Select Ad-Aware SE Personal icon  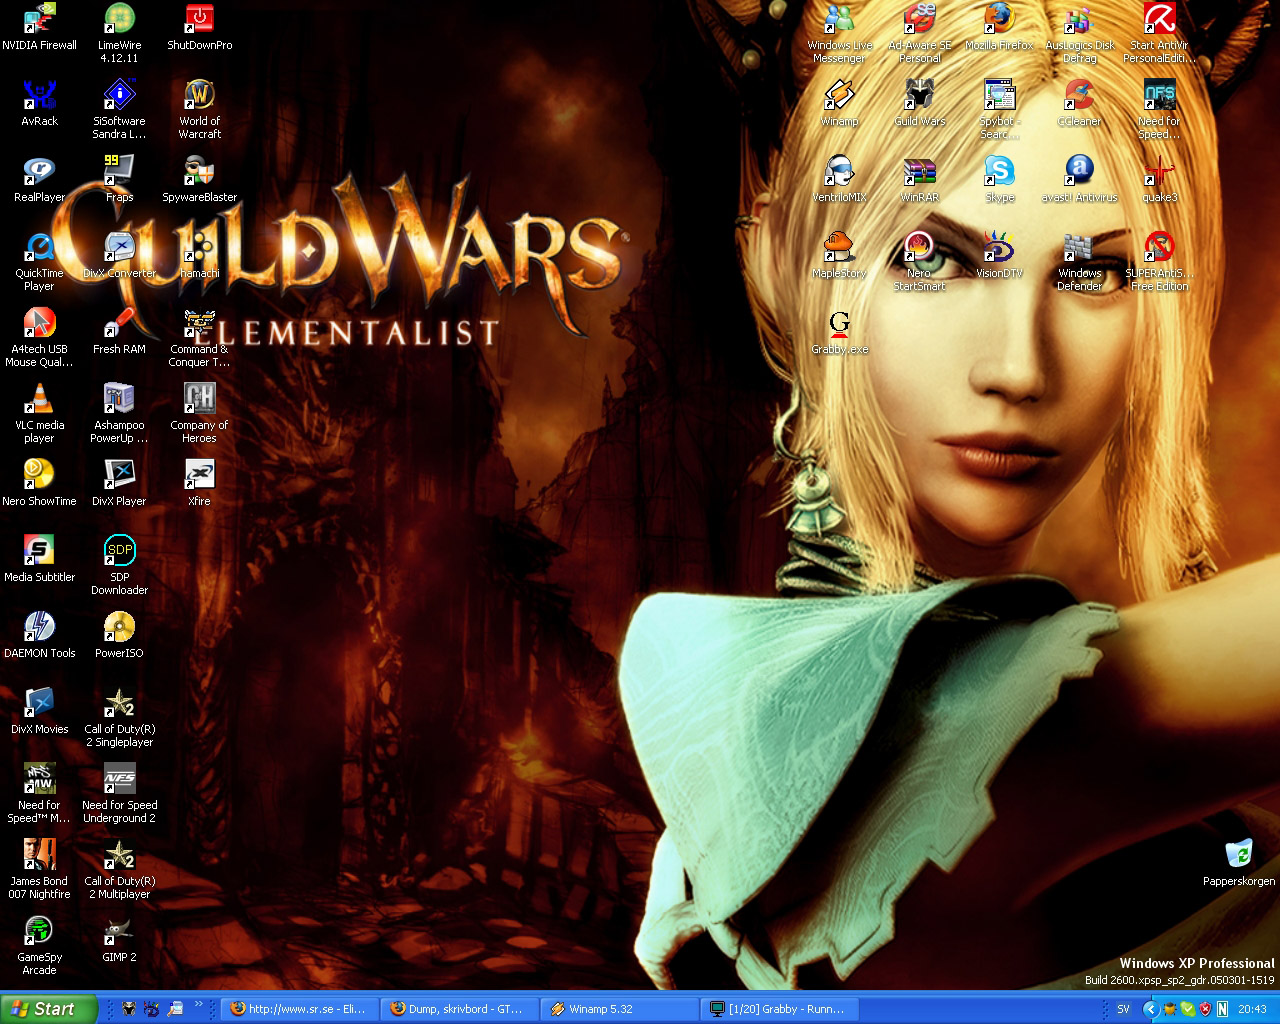coord(919,34)
